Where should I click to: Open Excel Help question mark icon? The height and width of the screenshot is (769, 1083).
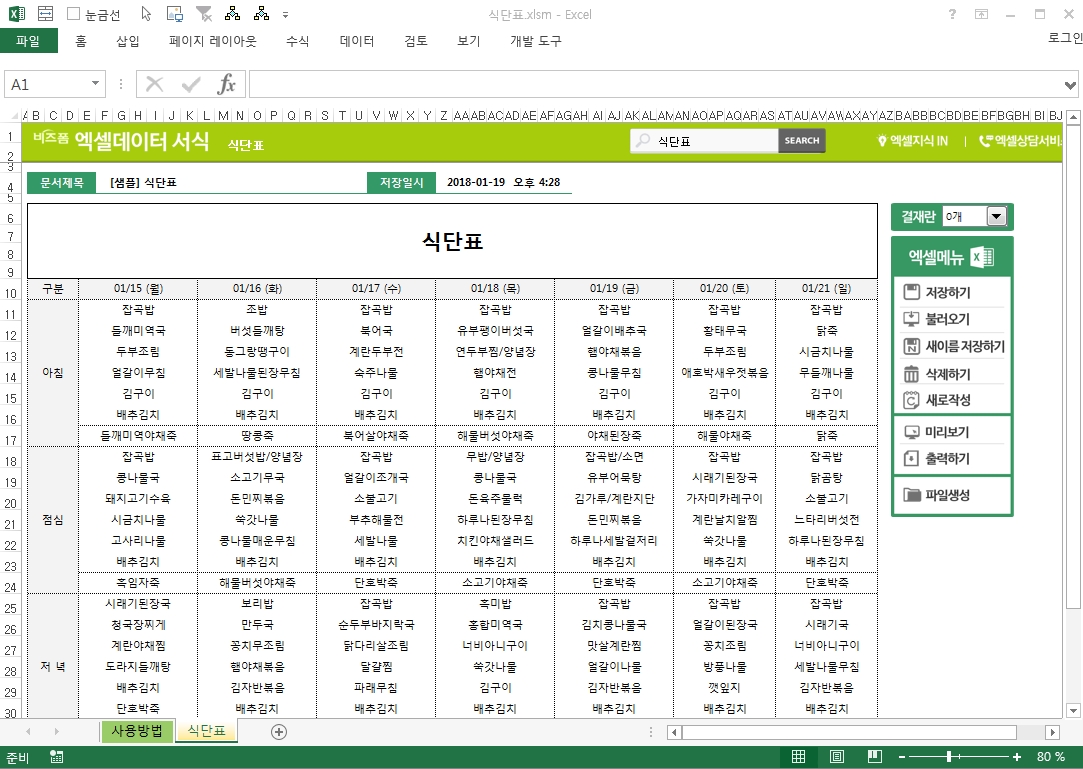click(952, 14)
